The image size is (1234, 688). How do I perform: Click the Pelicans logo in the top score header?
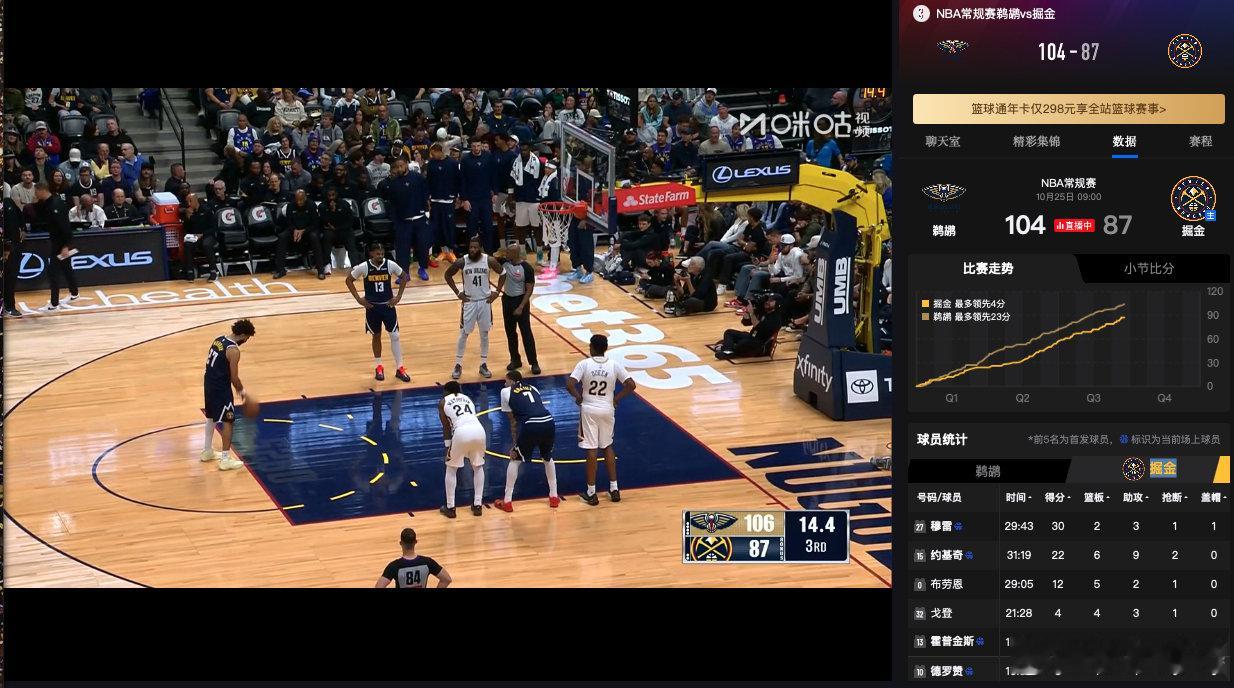click(952, 48)
